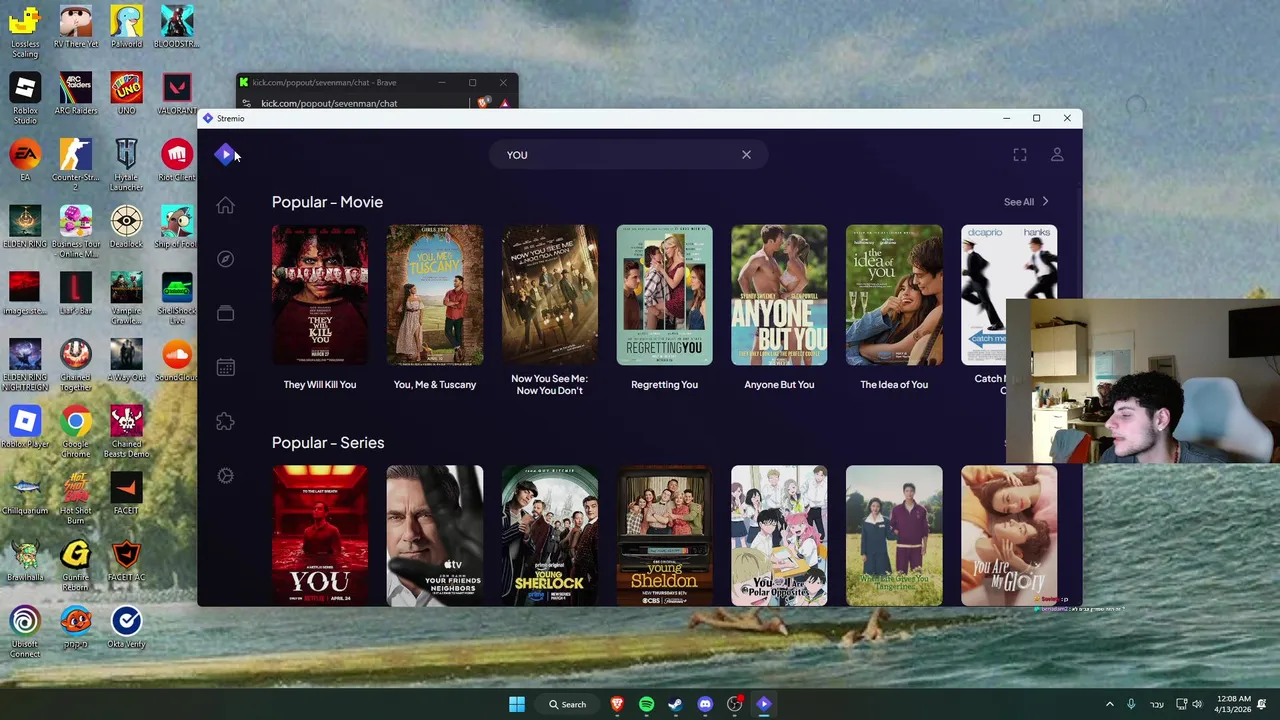This screenshot has height=720, width=1280.
Task: Open the Calendar icon in Stremio sidebar
Action: pyautogui.click(x=225, y=367)
